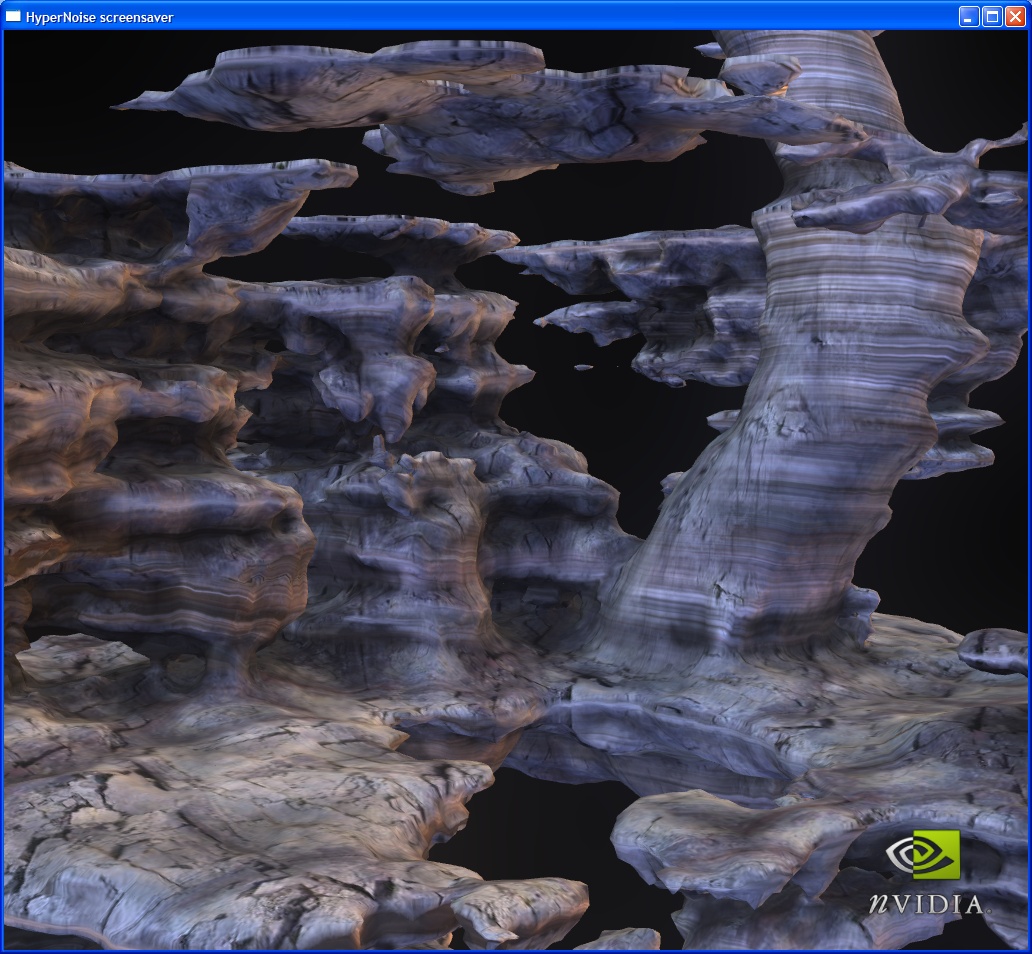Click the green NVIDIA eye logo
Viewport: 1032px width, 954px height.
(922, 854)
